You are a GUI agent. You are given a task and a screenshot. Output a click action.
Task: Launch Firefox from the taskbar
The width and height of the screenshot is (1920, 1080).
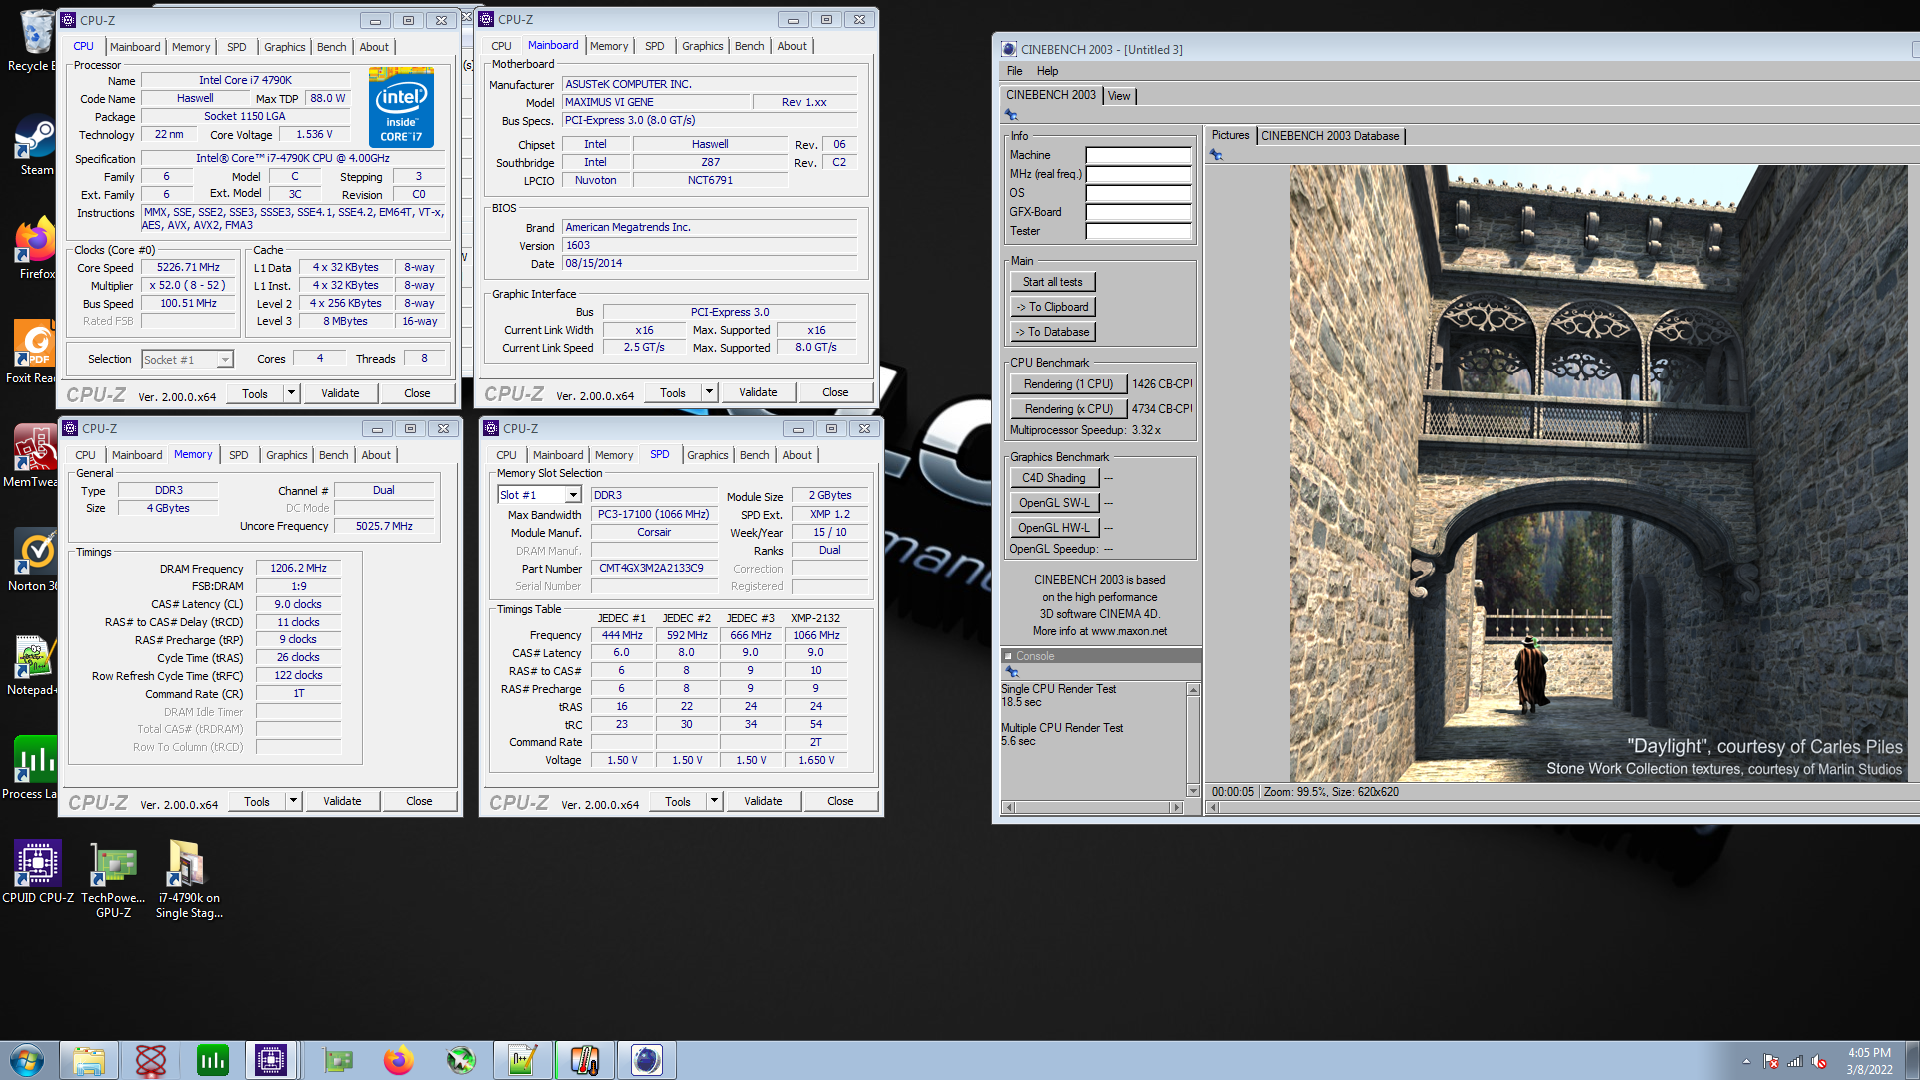(399, 1060)
